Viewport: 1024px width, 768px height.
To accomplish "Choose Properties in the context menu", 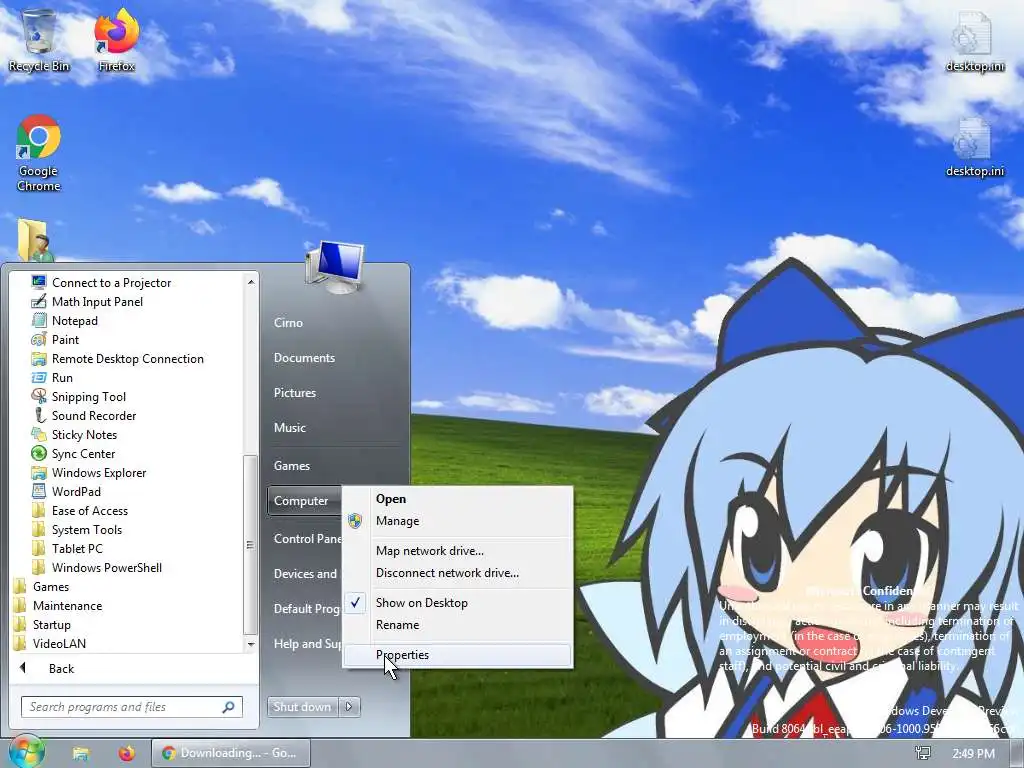I will click(458, 654).
